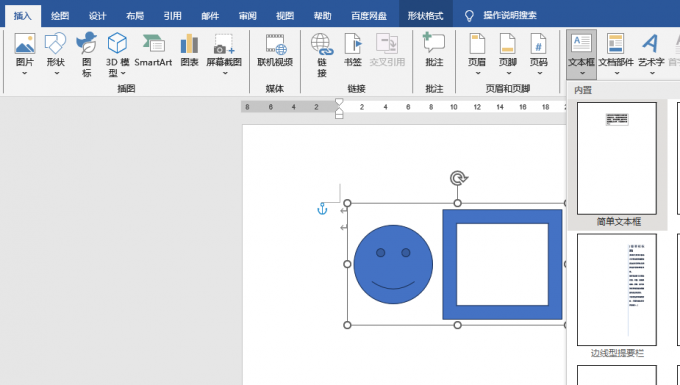Click the 页脚 (Footer) icon
The height and width of the screenshot is (385, 680).
[507, 43]
